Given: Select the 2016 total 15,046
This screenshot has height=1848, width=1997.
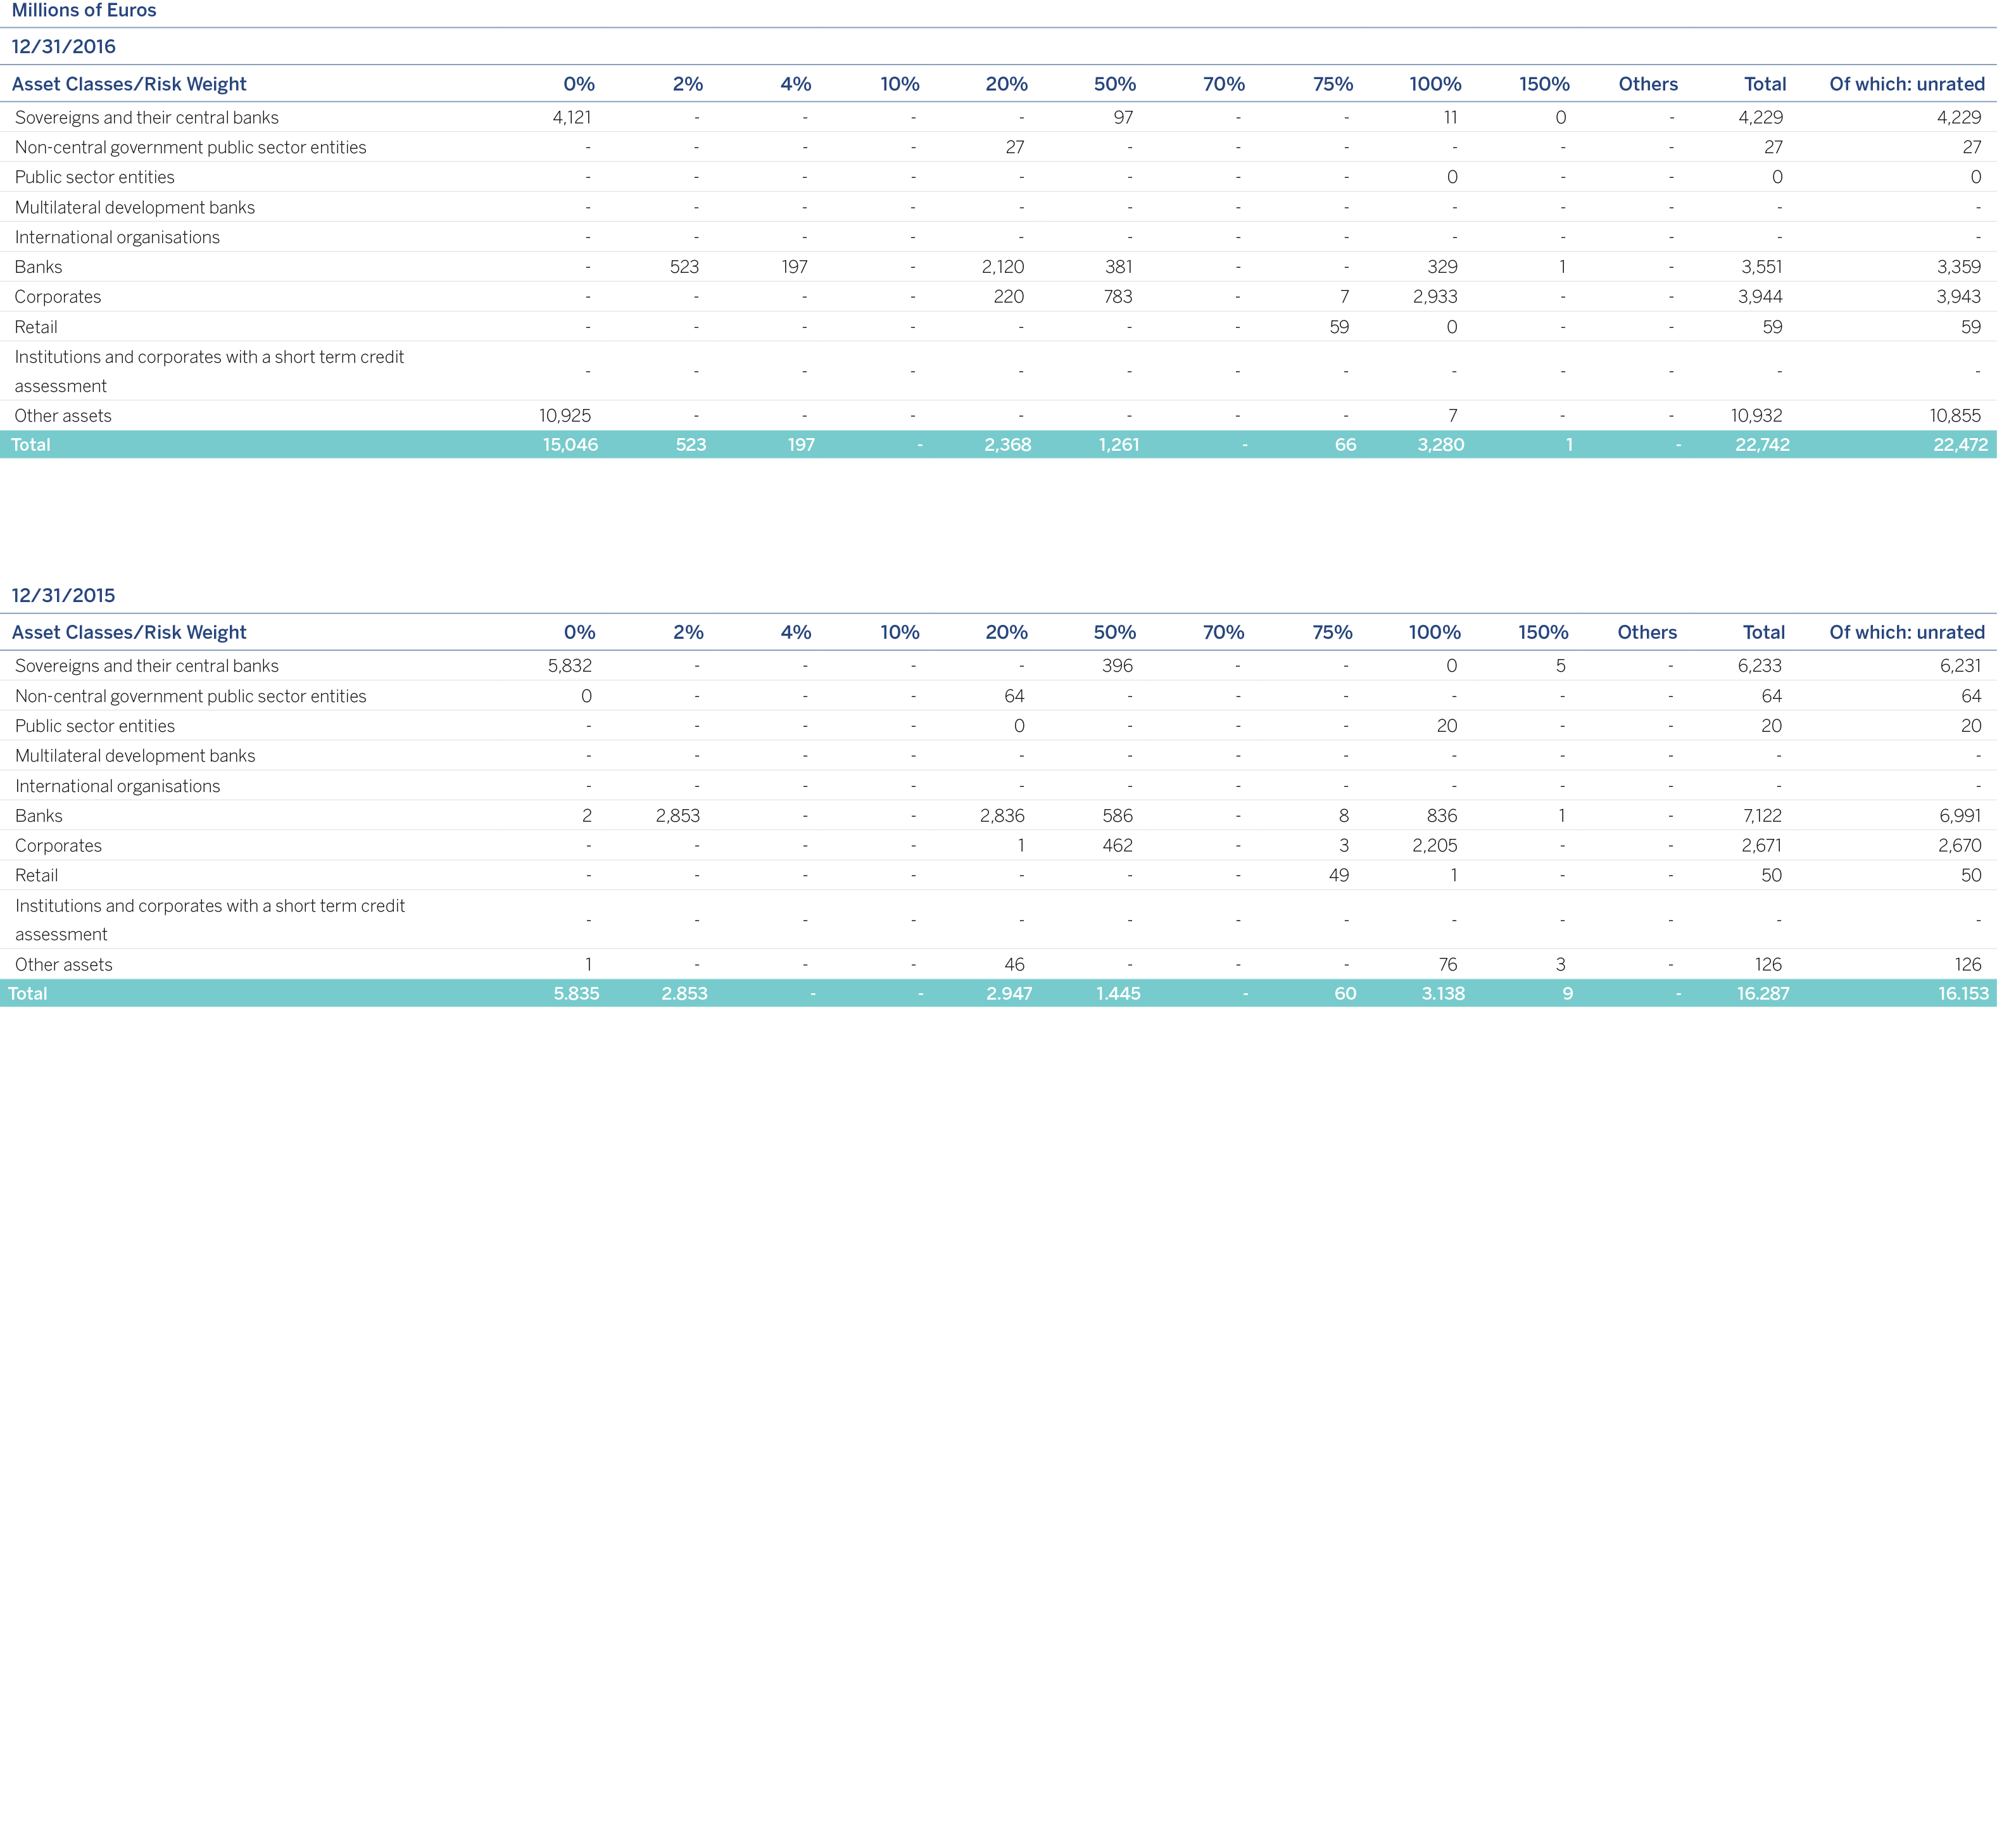Looking at the screenshot, I should (571, 446).
